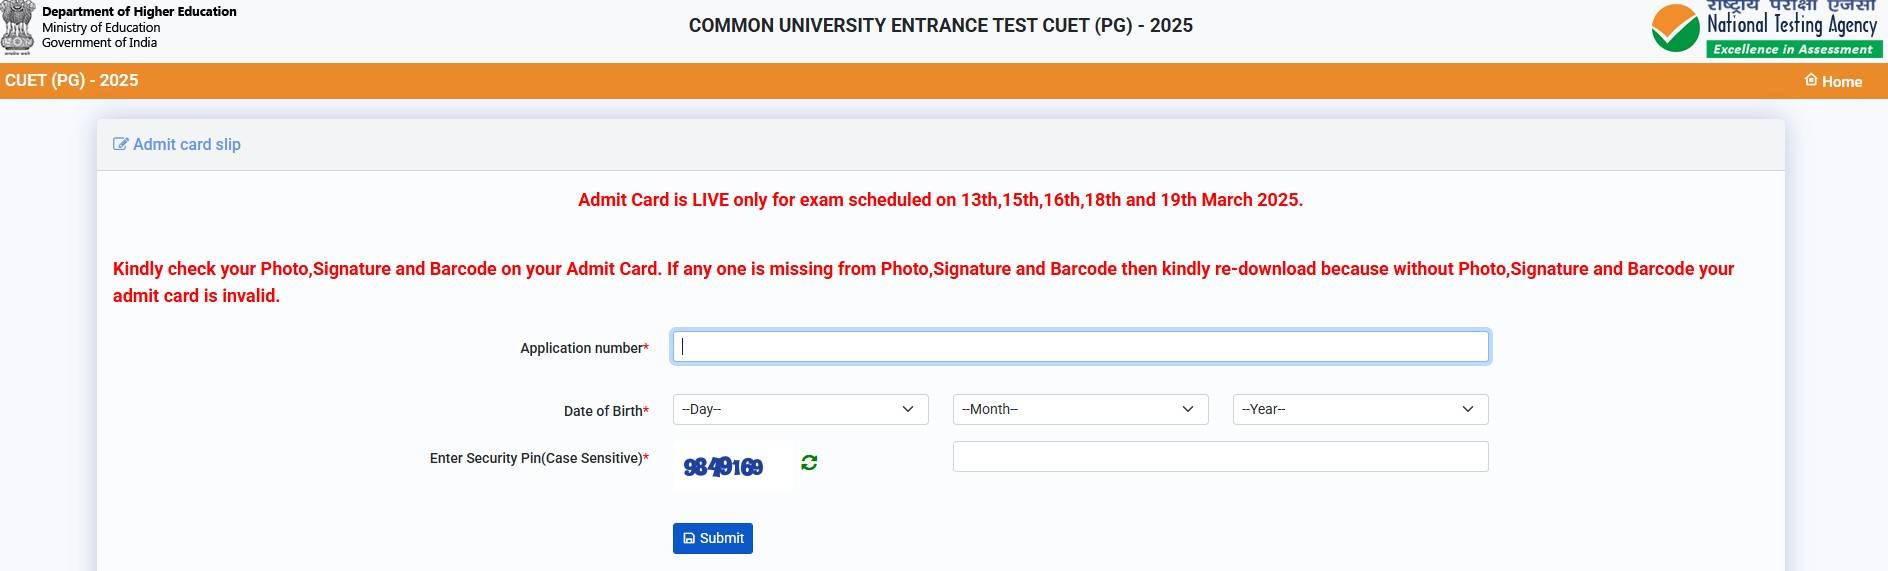Click the edit icon beside Admit card slip

tap(121, 144)
